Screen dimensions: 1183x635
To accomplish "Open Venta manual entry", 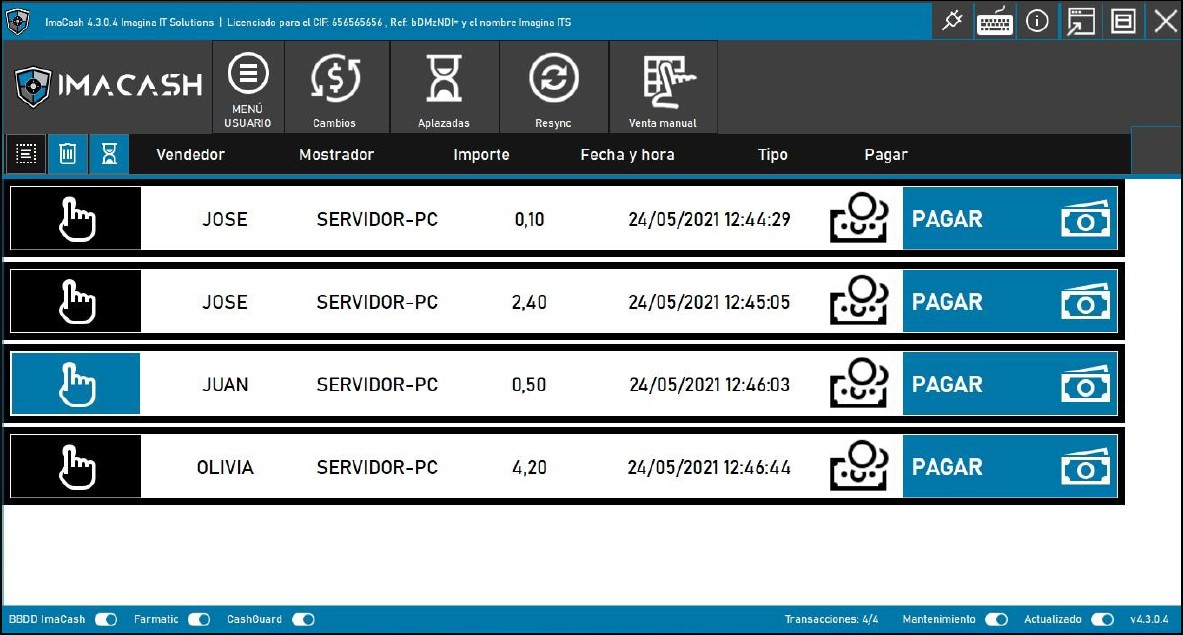I will coord(662,88).
